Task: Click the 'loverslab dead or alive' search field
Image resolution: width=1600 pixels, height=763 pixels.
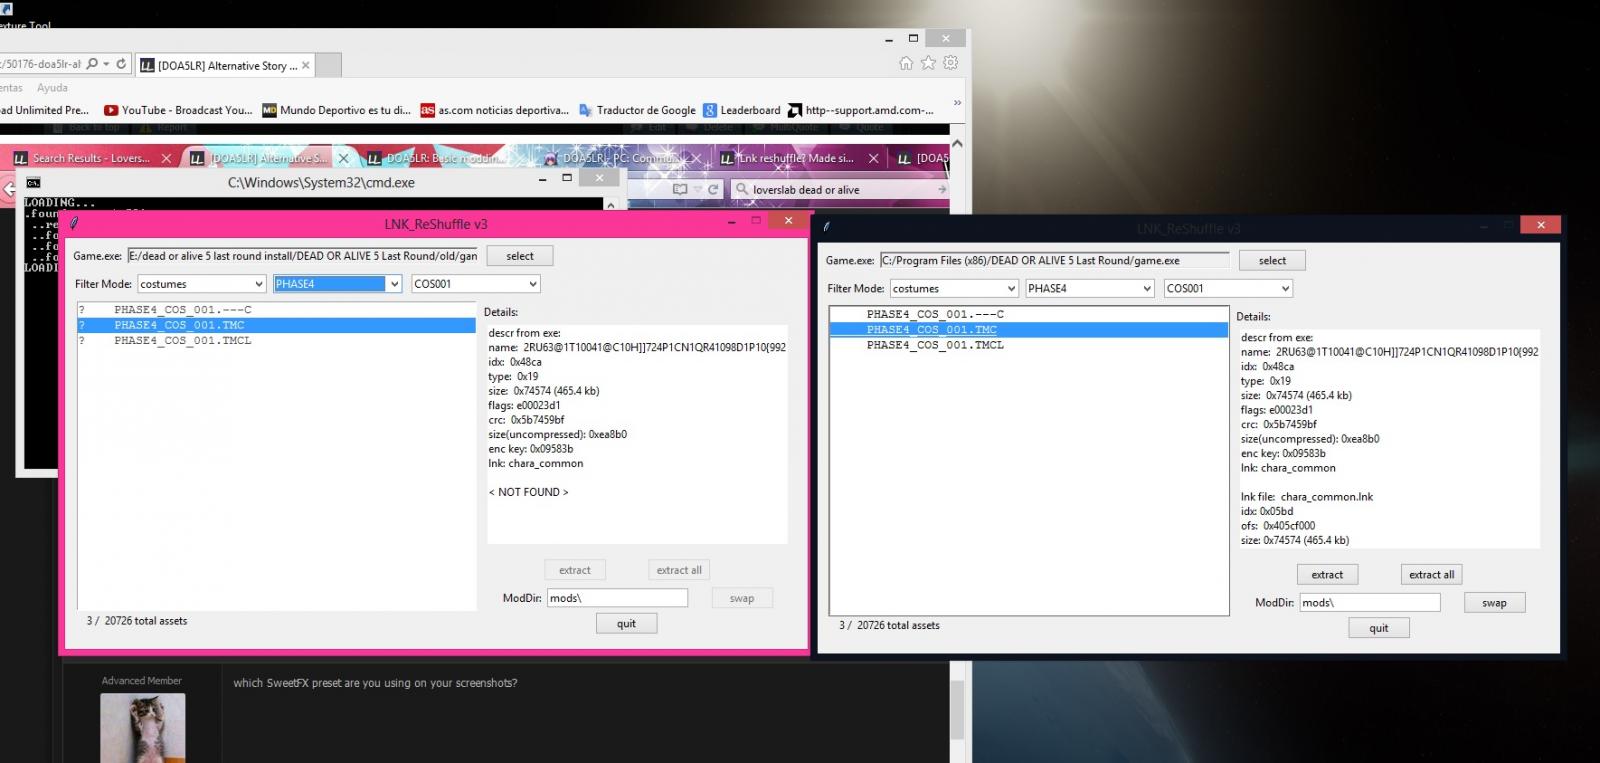Action: [x=840, y=189]
